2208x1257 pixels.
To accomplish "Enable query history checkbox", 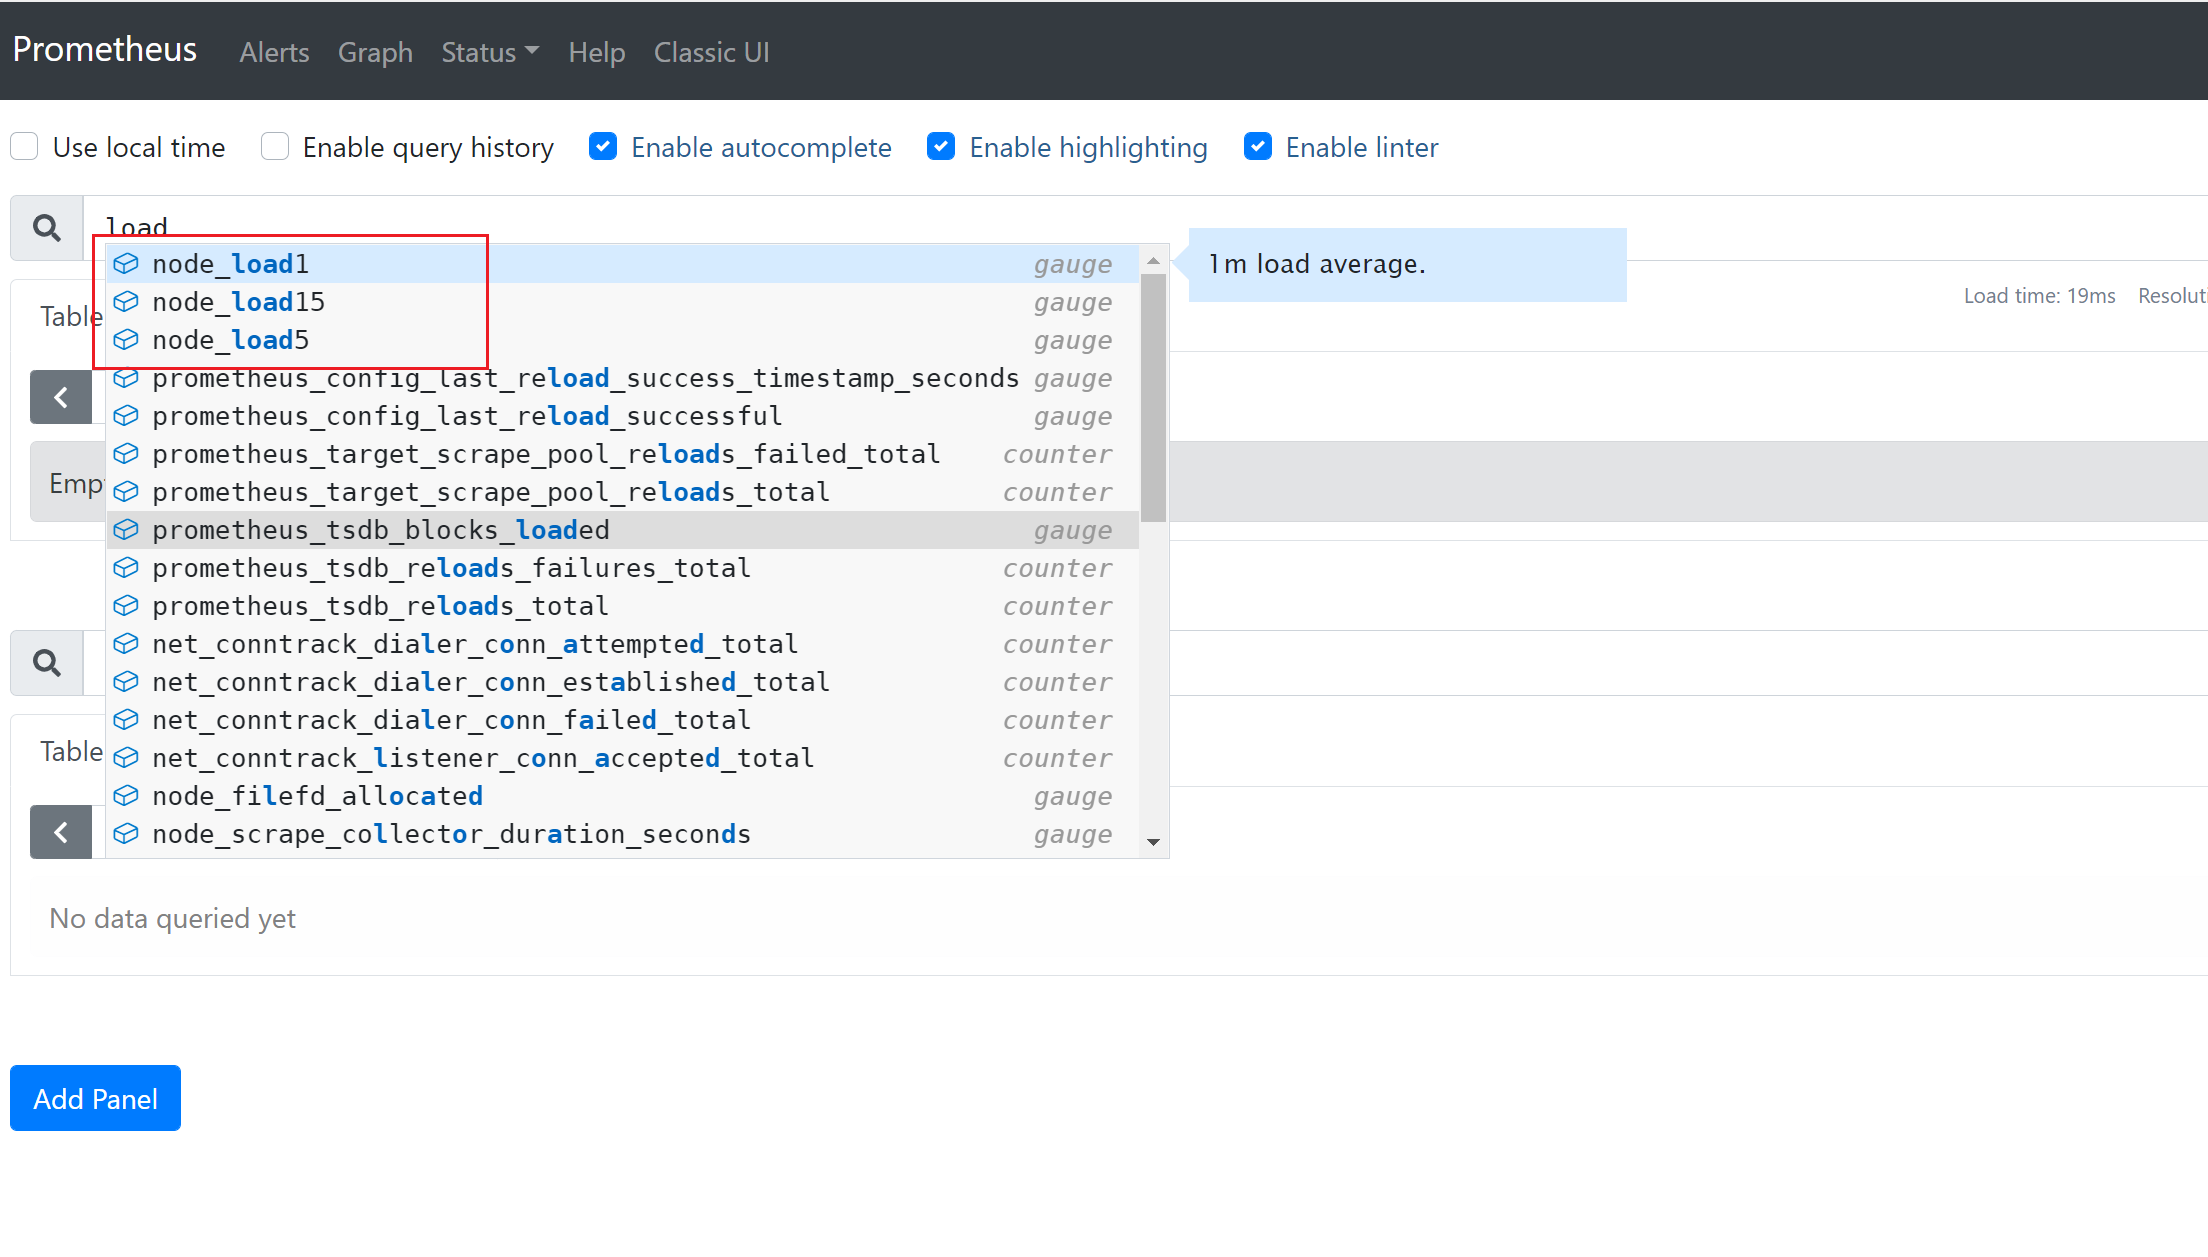I will coord(275,147).
